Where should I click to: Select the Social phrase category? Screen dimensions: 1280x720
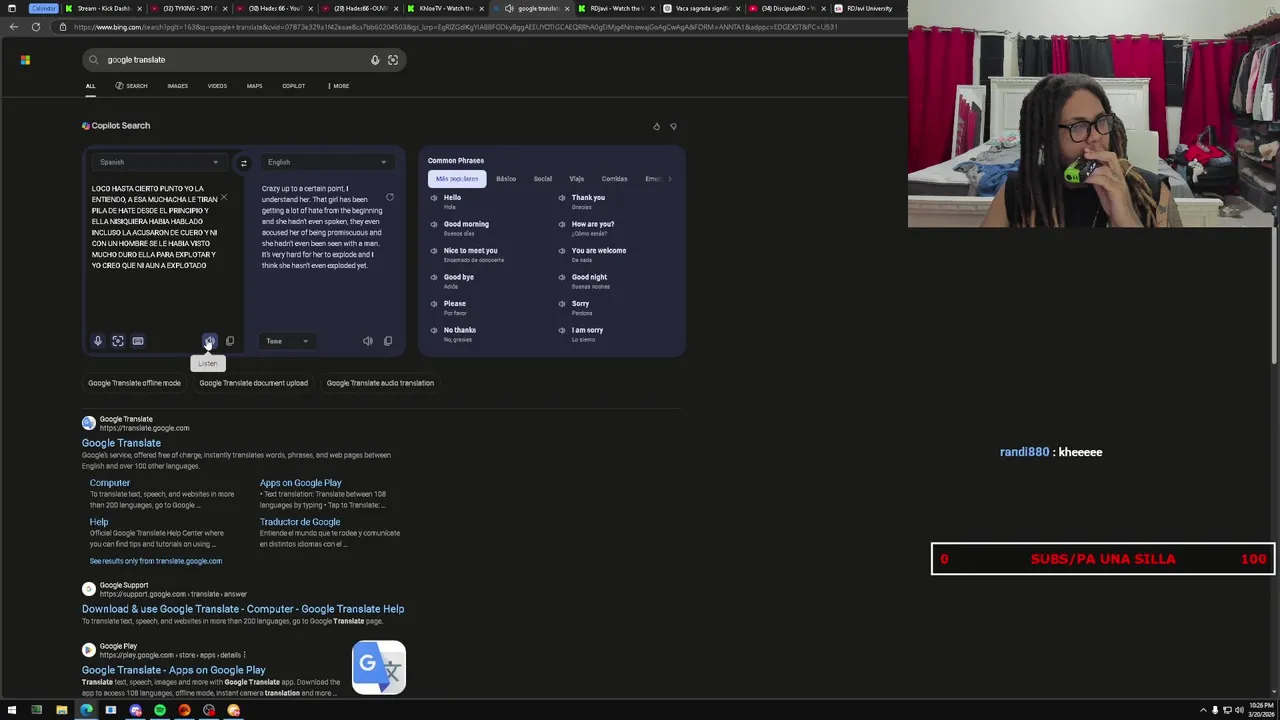coord(543,179)
